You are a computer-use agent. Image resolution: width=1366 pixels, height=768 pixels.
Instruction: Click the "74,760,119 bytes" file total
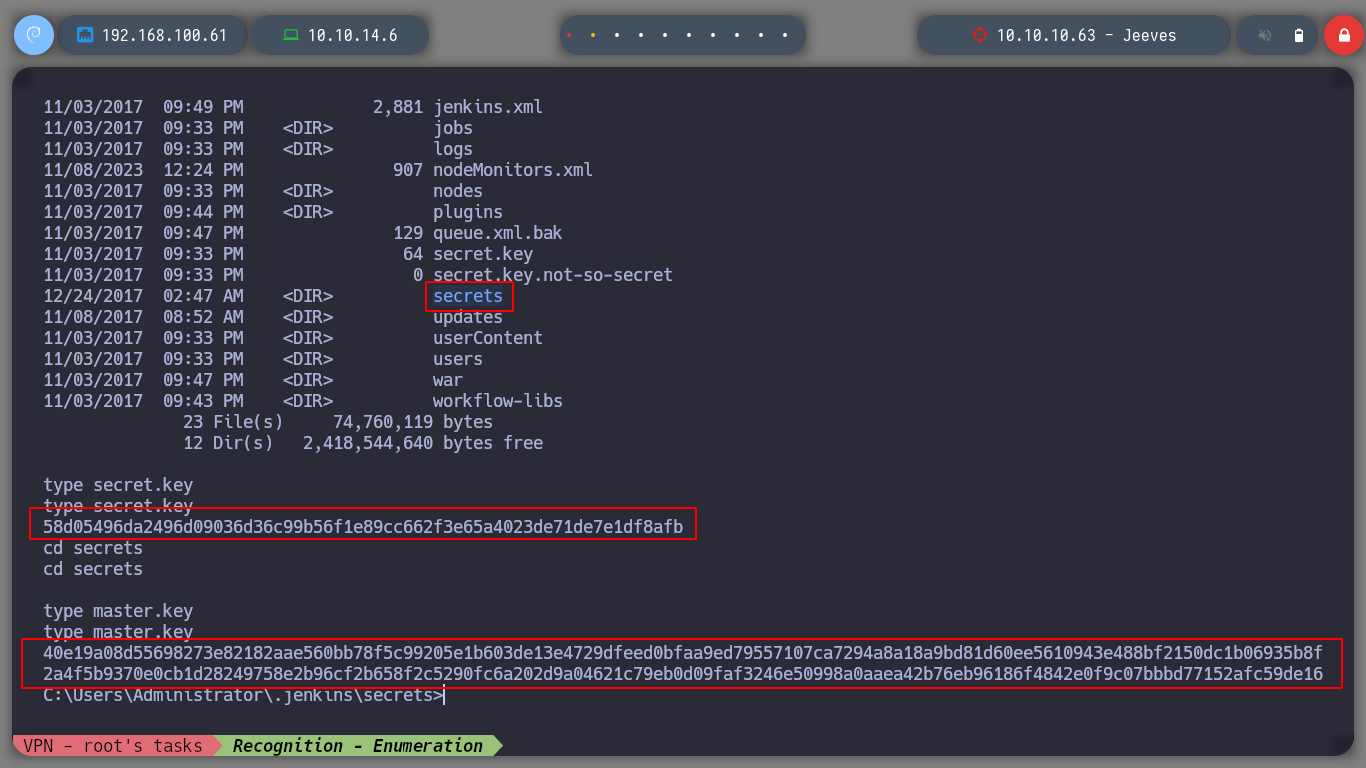(x=413, y=422)
